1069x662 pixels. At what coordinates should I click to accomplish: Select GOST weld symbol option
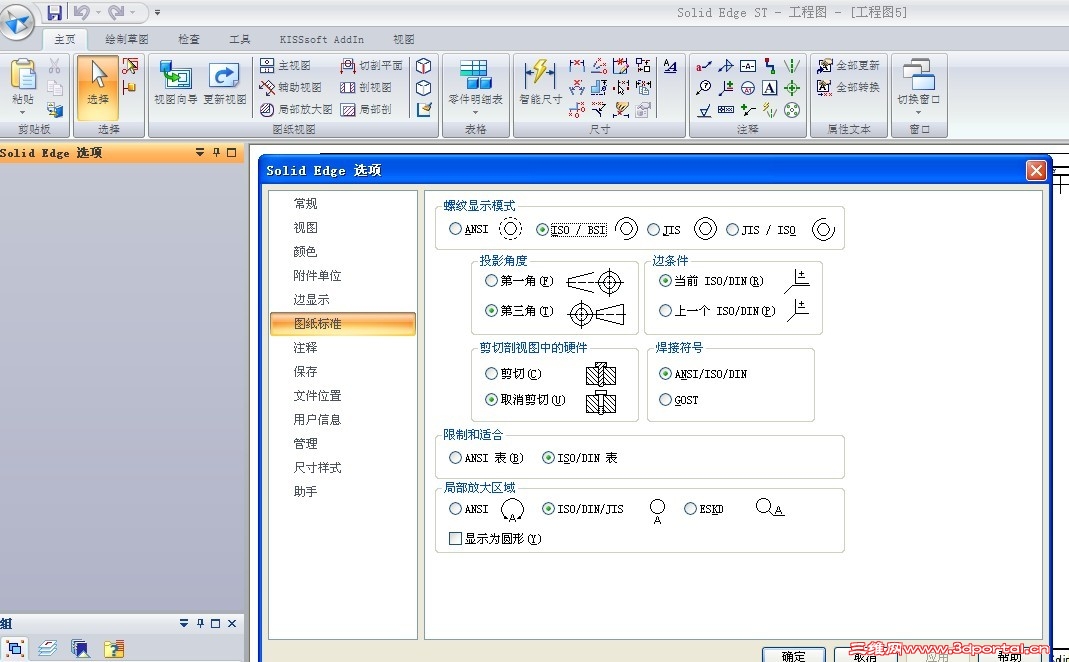[665, 400]
